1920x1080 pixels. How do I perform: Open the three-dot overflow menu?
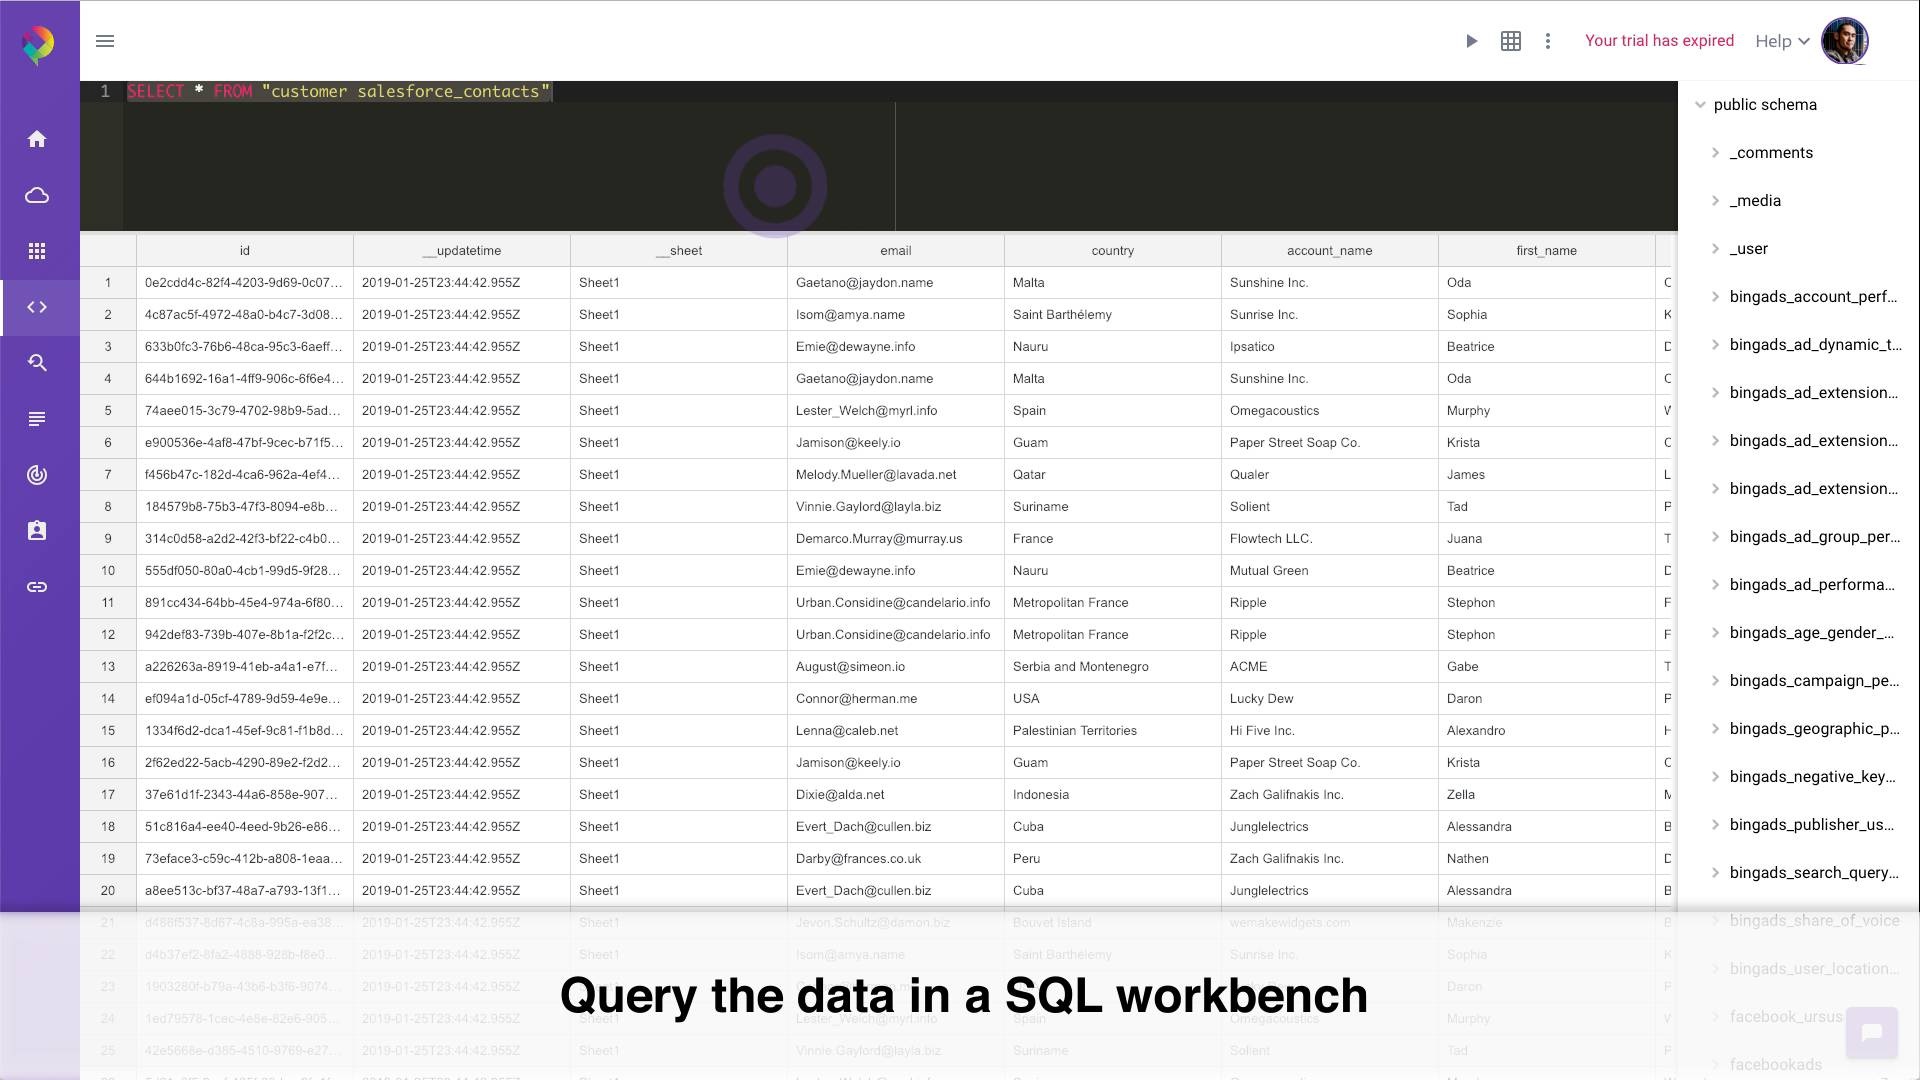[x=1547, y=41]
